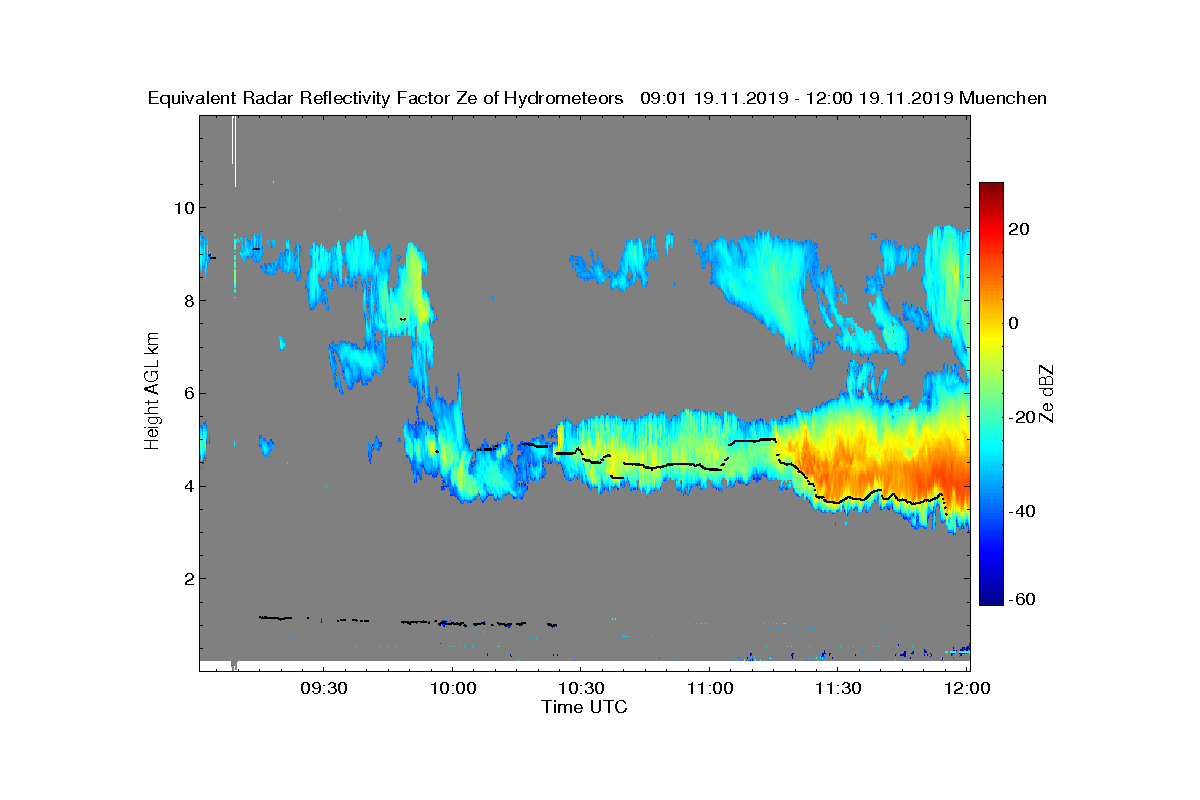Click the 10:00 time tick label
This screenshot has height=800, width=1200.
point(452,689)
